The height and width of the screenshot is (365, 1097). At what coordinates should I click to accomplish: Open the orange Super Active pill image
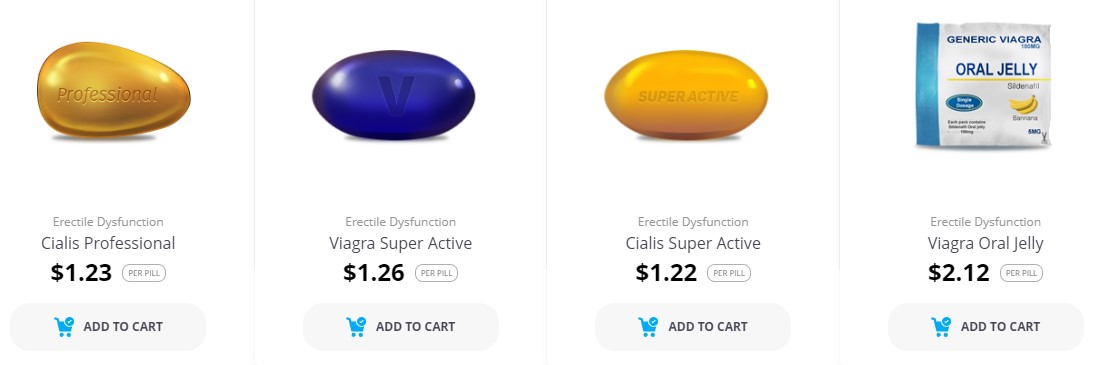686,95
